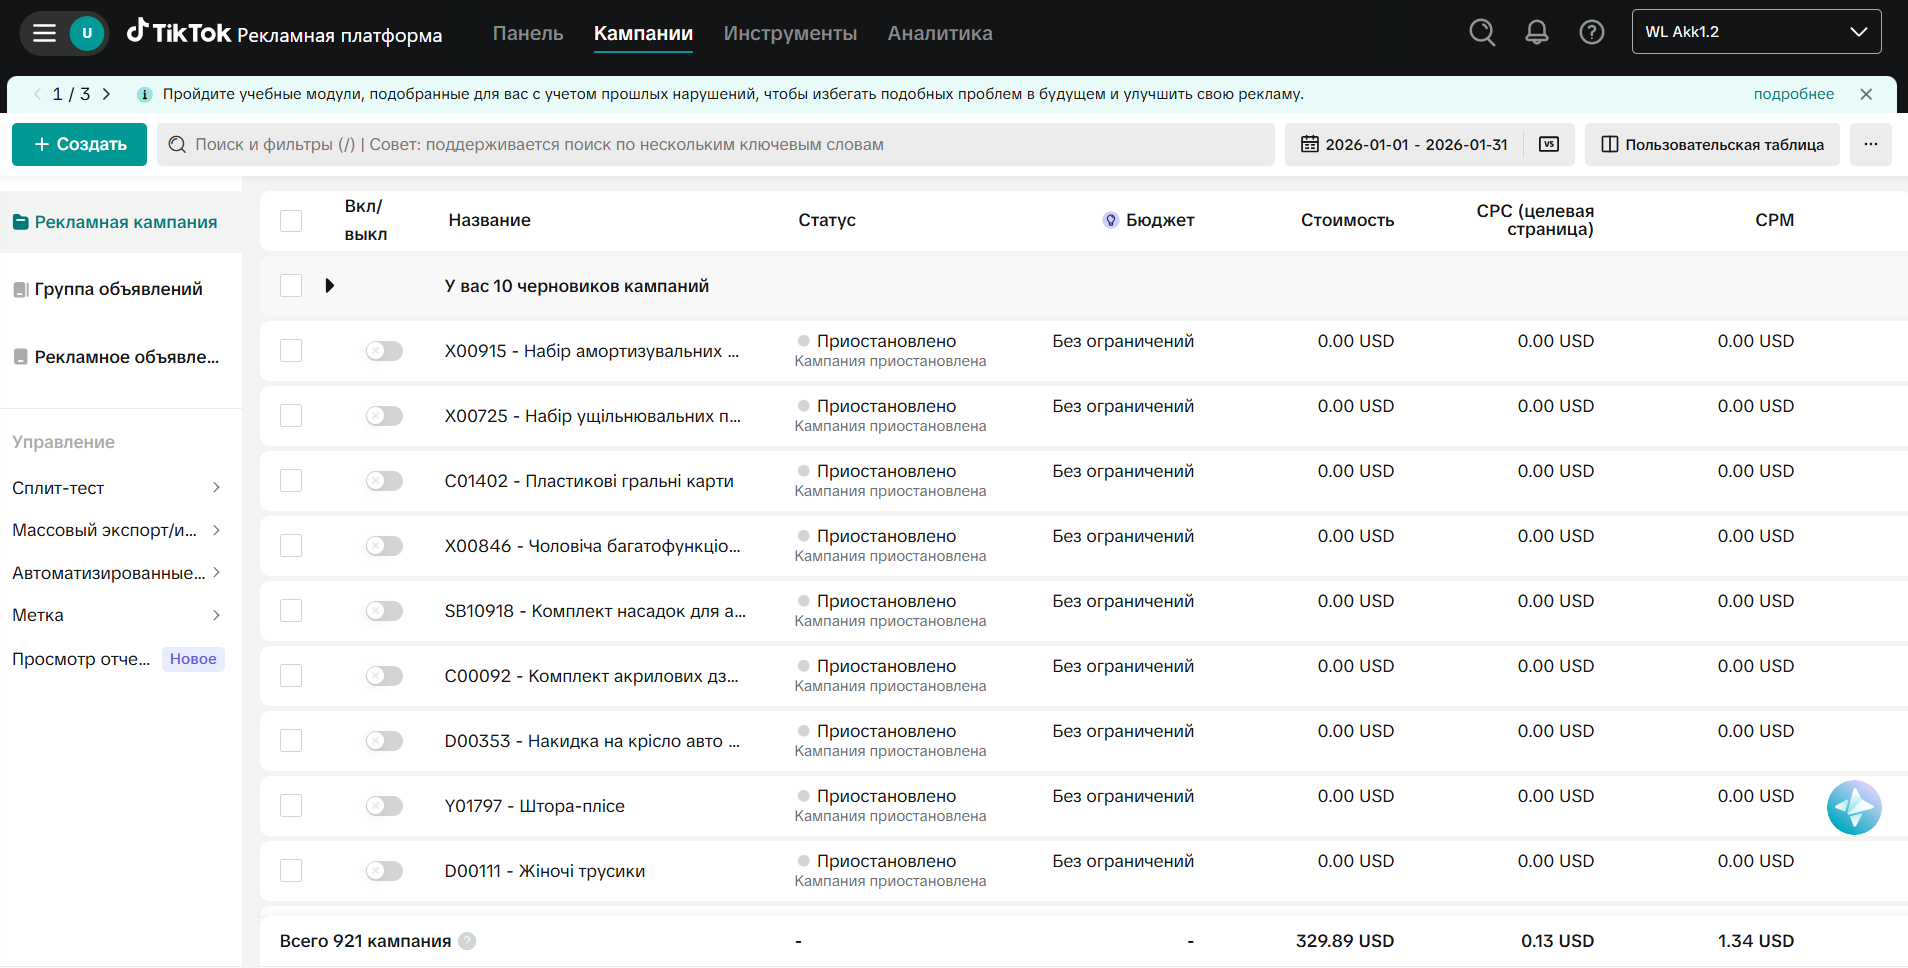Image resolution: width=1908 pixels, height=968 pixels.
Task: Open the notifications bell
Action: (1537, 33)
